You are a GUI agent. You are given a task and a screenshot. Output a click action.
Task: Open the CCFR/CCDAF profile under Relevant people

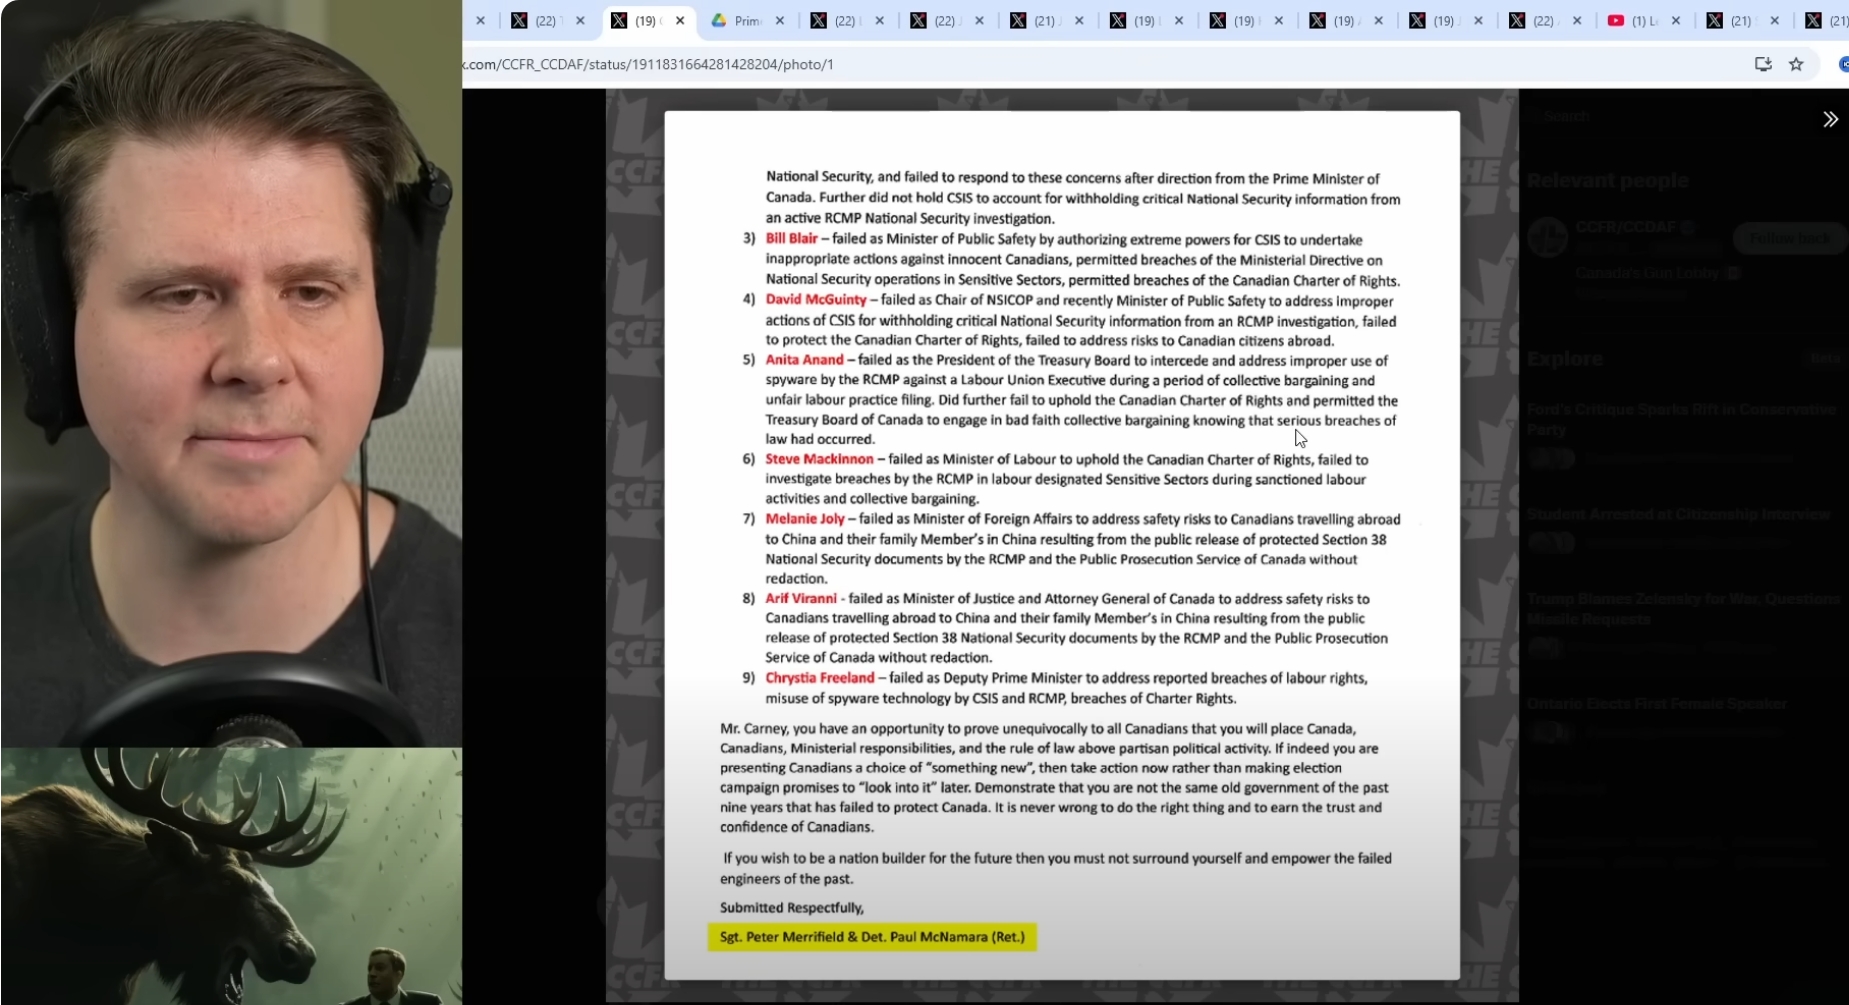pyautogui.click(x=1625, y=227)
